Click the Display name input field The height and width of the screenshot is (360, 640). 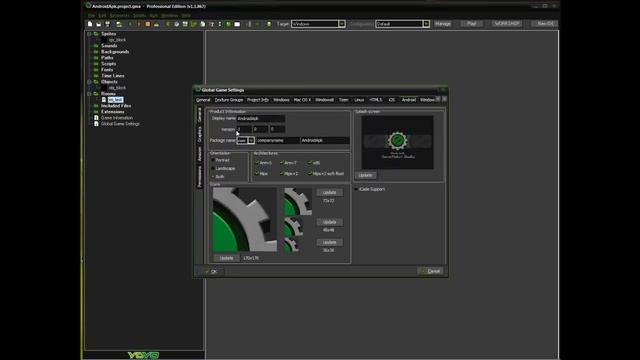coord(261,119)
